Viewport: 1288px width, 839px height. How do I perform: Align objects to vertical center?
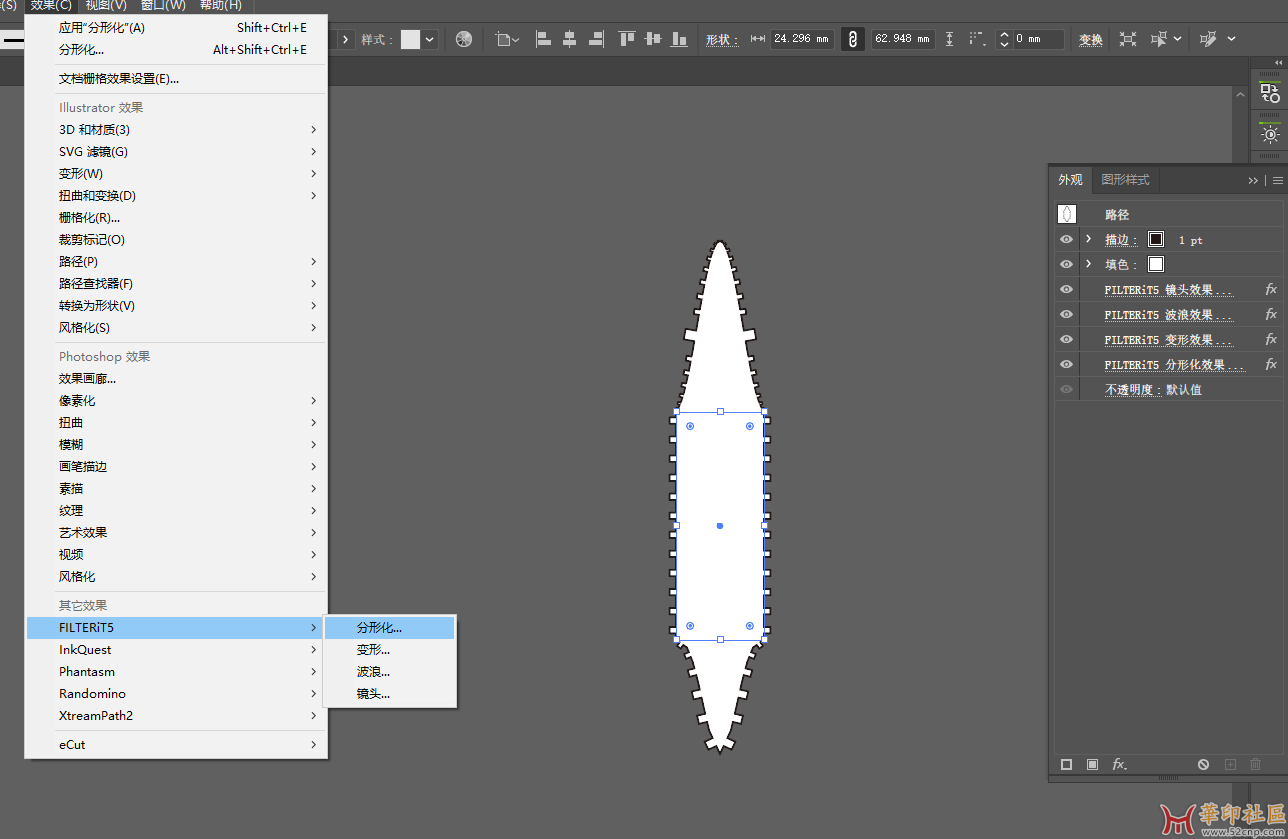pos(653,39)
